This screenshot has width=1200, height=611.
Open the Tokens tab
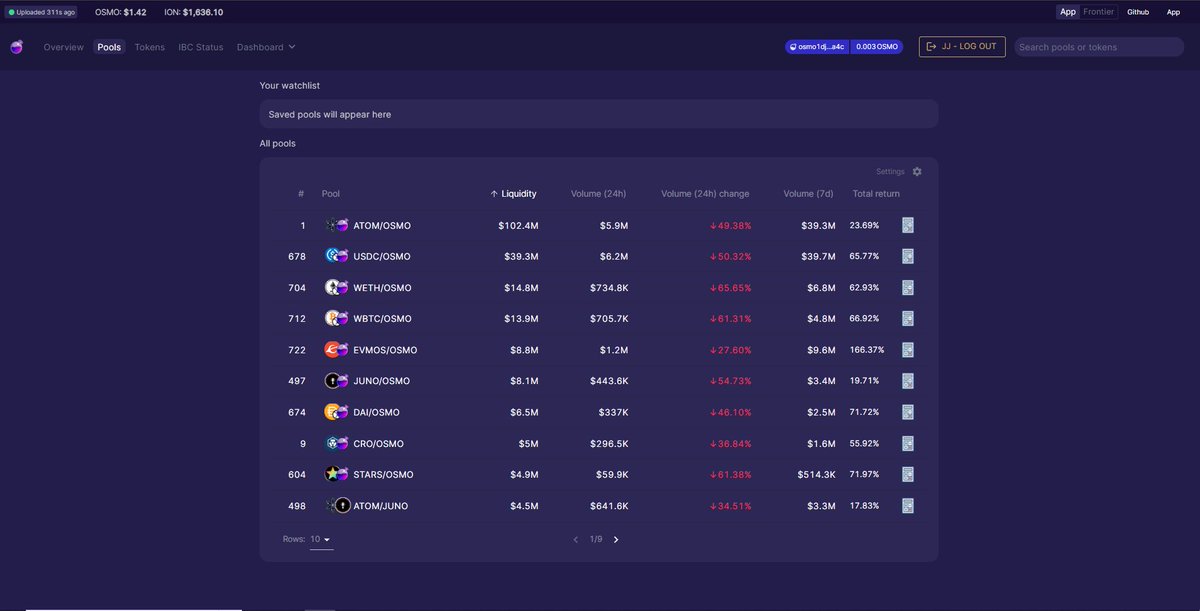pyautogui.click(x=150, y=47)
